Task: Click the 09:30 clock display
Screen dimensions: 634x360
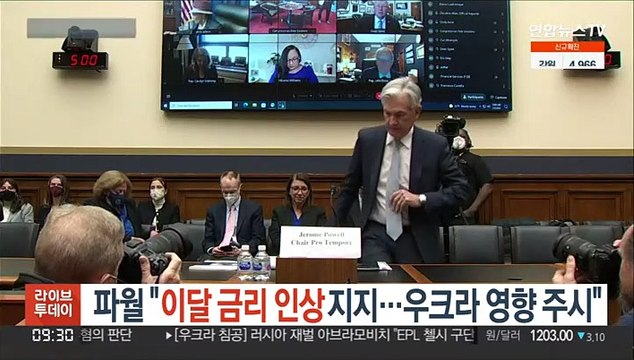Action: [x=53, y=335]
